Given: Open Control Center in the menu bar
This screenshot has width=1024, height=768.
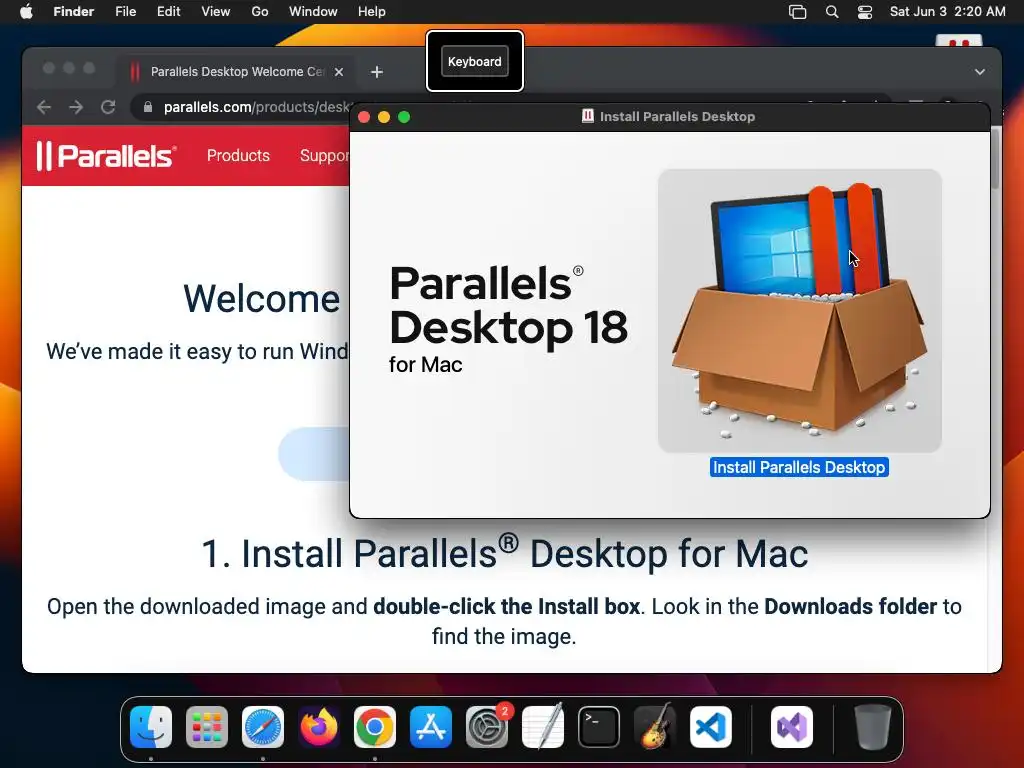Looking at the screenshot, I should click(865, 12).
